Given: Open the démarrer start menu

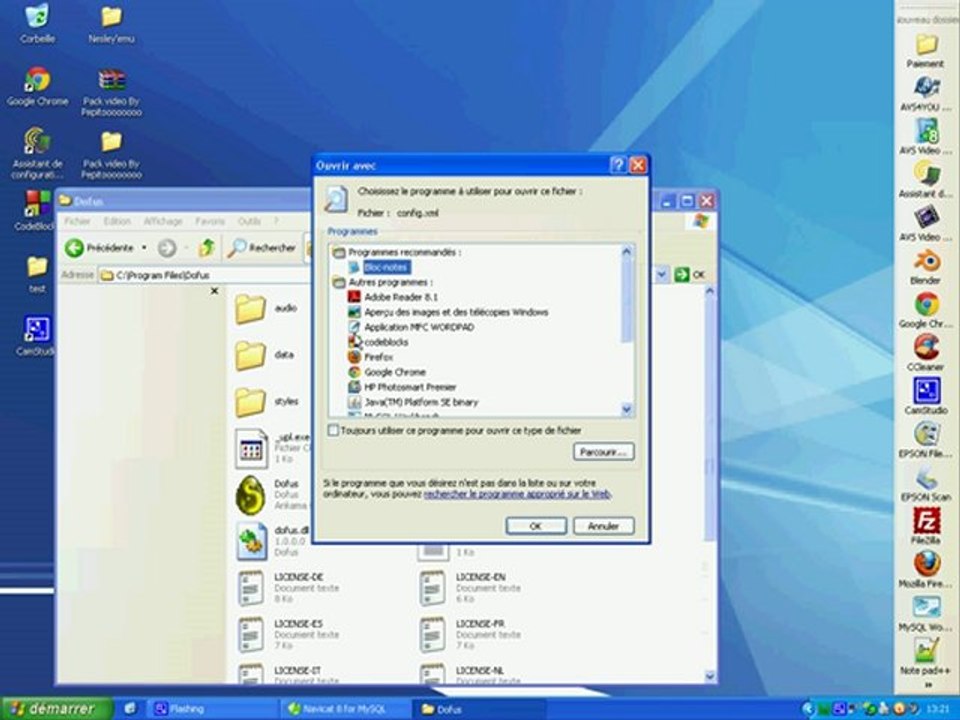Looking at the screenshot, I should coord(57,708).
